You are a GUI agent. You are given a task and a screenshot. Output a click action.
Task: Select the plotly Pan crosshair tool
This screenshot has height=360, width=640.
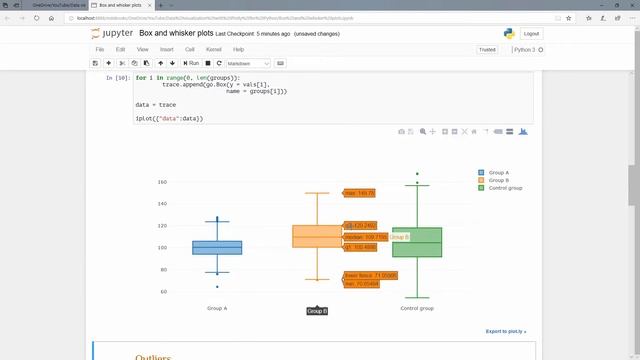pos(433,131)
